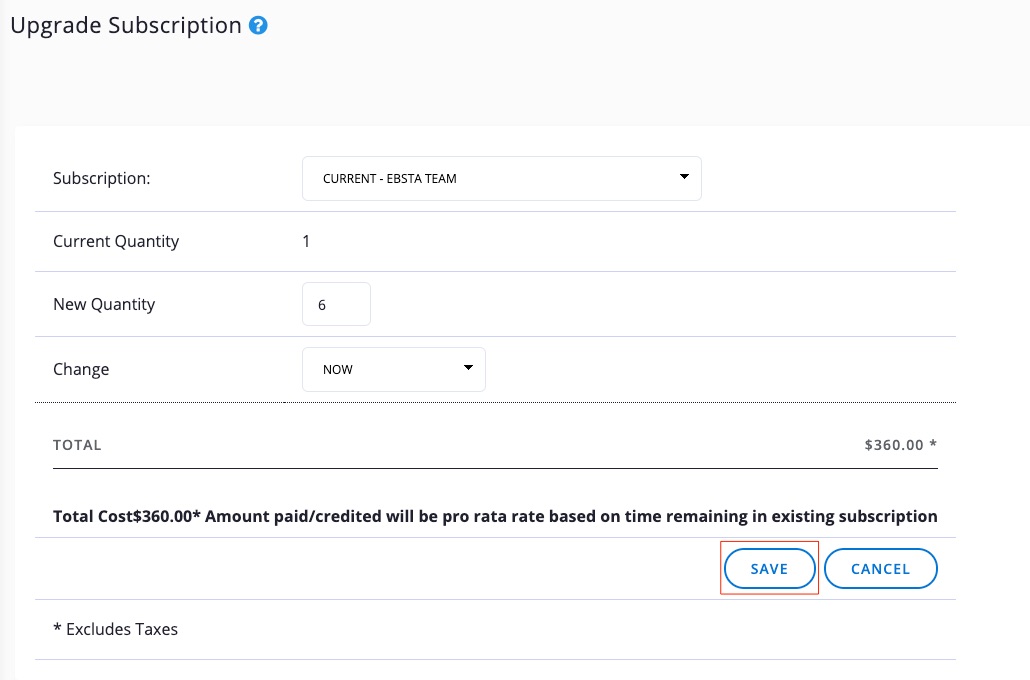The height and width of the screenshot is (680, 1030).
Task: Click the Change dropdown caret arrow
Action: pyautogui.click(x=468, y=368)
